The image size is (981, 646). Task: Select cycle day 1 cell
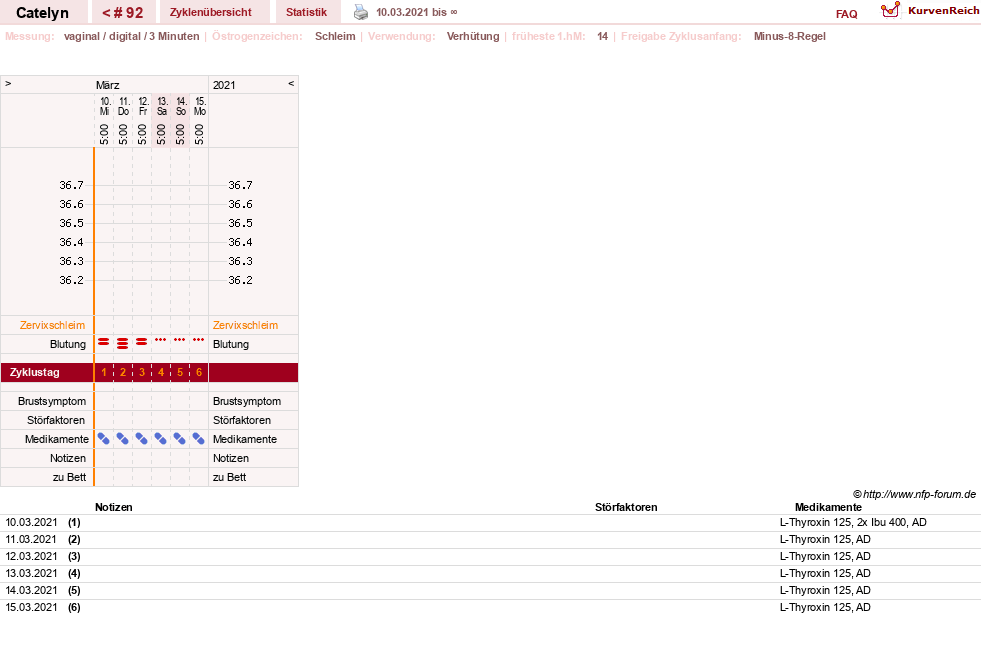[104, 372]
